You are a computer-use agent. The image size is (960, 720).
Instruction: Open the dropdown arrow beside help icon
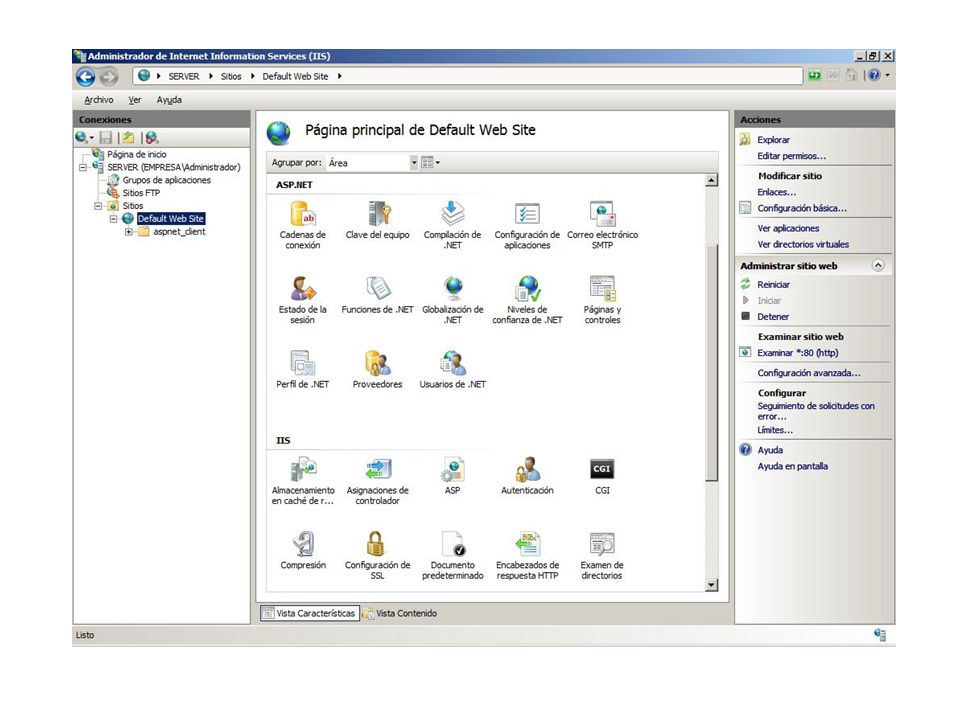(887, 75)
